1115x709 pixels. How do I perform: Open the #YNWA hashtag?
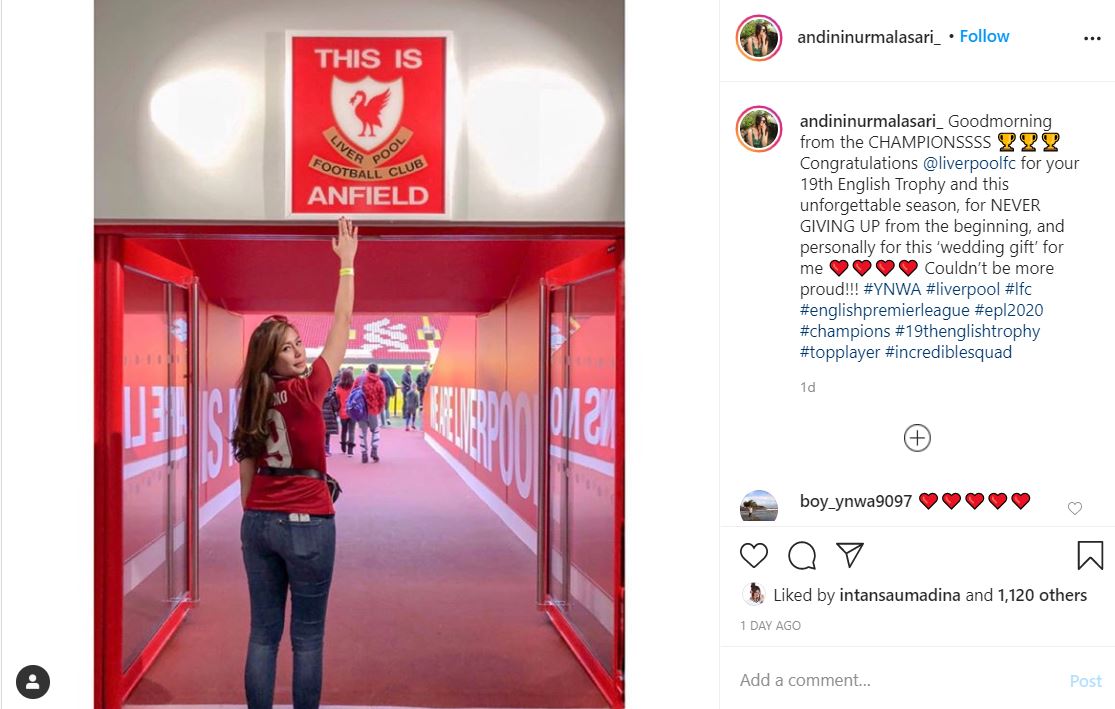892,289
